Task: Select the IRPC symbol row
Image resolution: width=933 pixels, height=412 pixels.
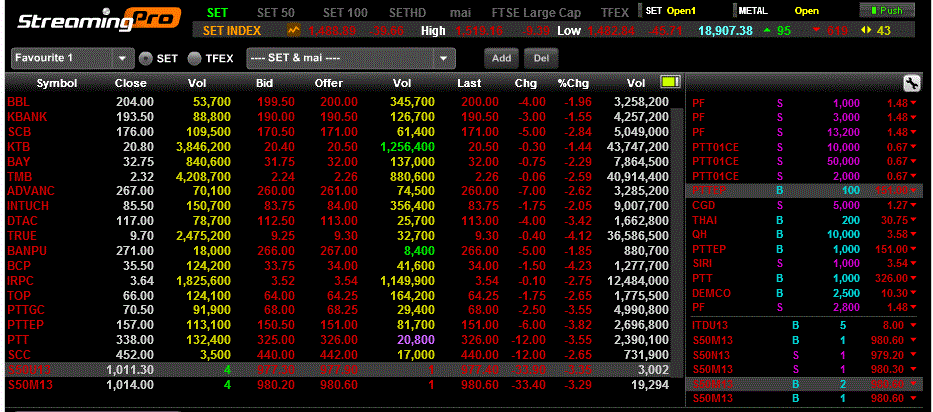Action: (338, 280)
